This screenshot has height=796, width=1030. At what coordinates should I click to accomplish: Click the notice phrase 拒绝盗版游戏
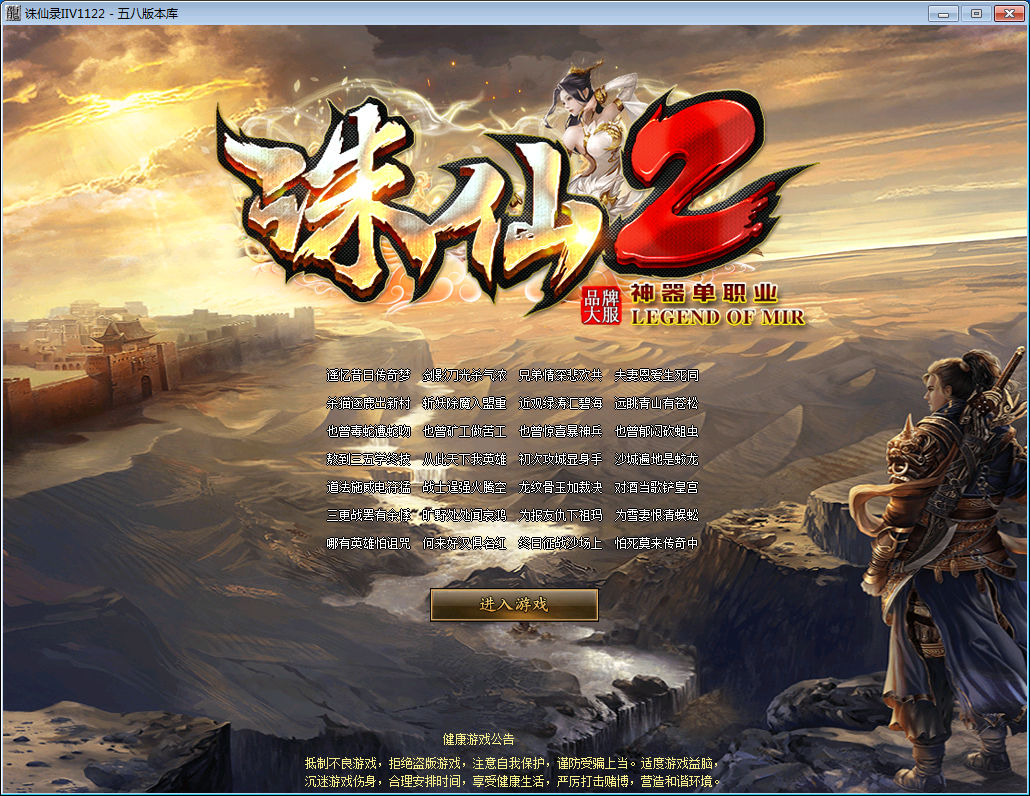tap(424, 763)
